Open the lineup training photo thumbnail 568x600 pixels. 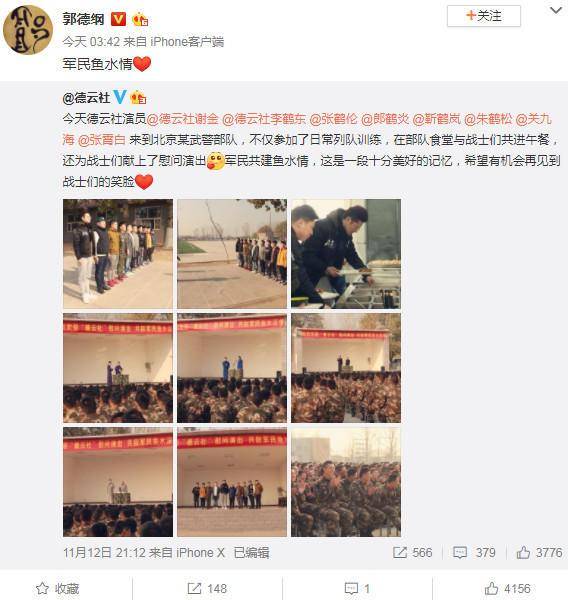point(118,254)
